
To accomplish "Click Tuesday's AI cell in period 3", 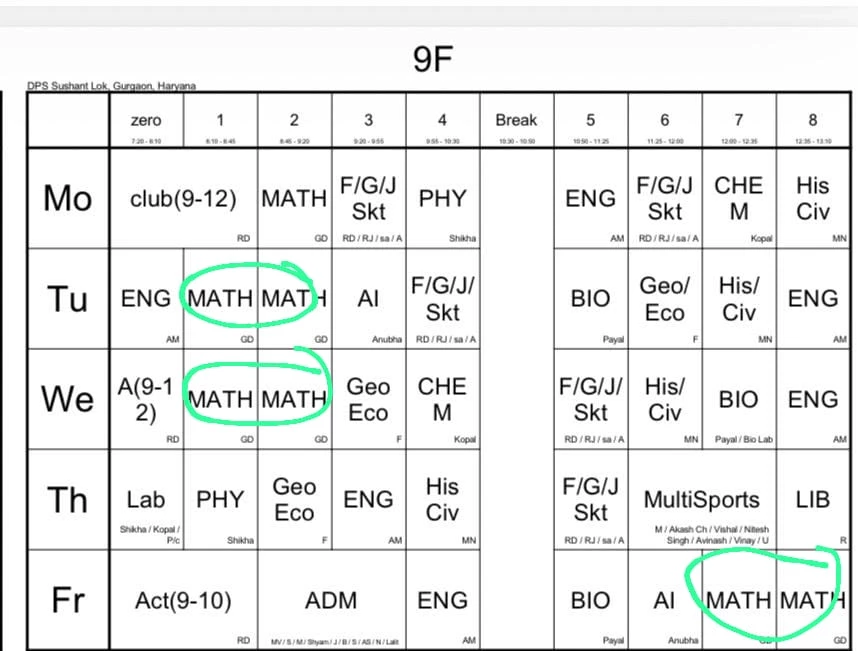I will point(368,299).
